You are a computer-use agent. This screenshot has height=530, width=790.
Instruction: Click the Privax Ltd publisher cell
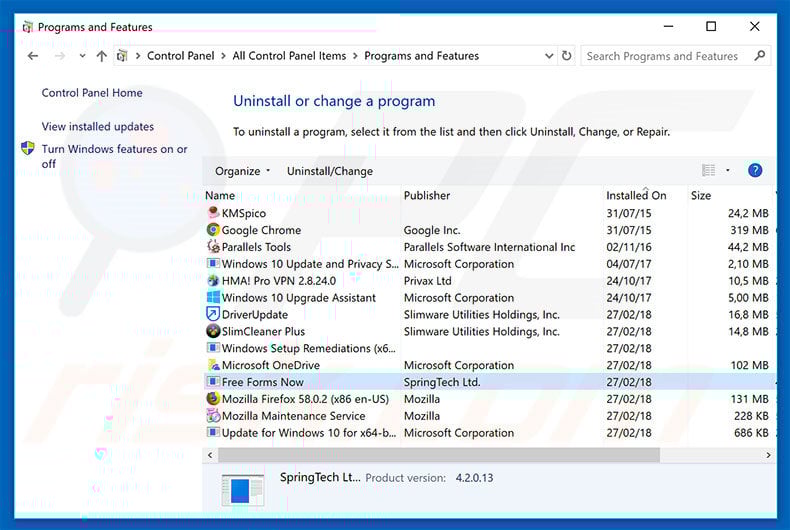point(427,281)
